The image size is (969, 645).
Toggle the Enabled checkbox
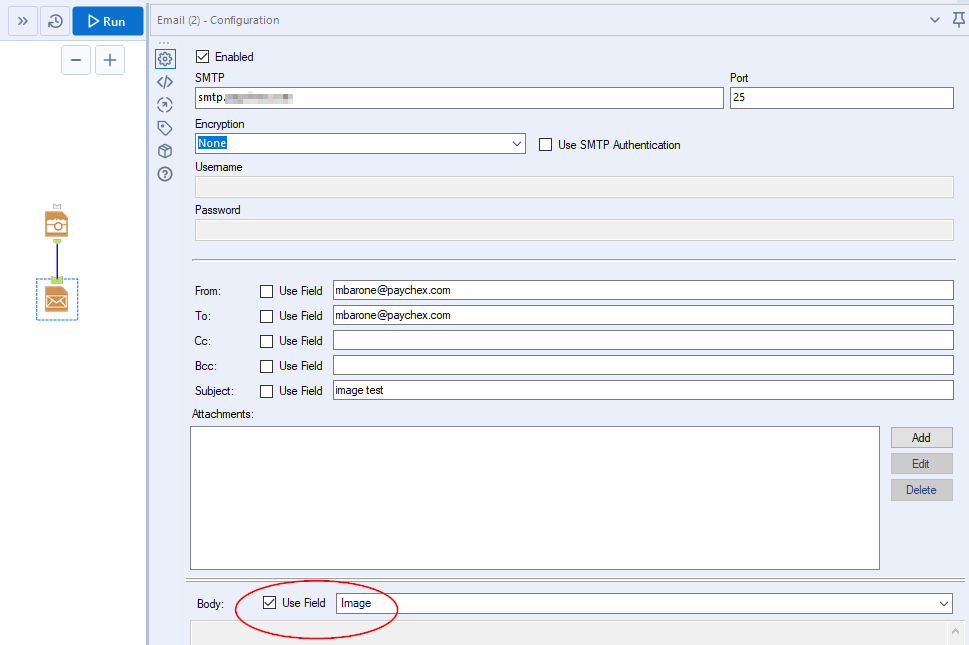[x=202, y=57]
